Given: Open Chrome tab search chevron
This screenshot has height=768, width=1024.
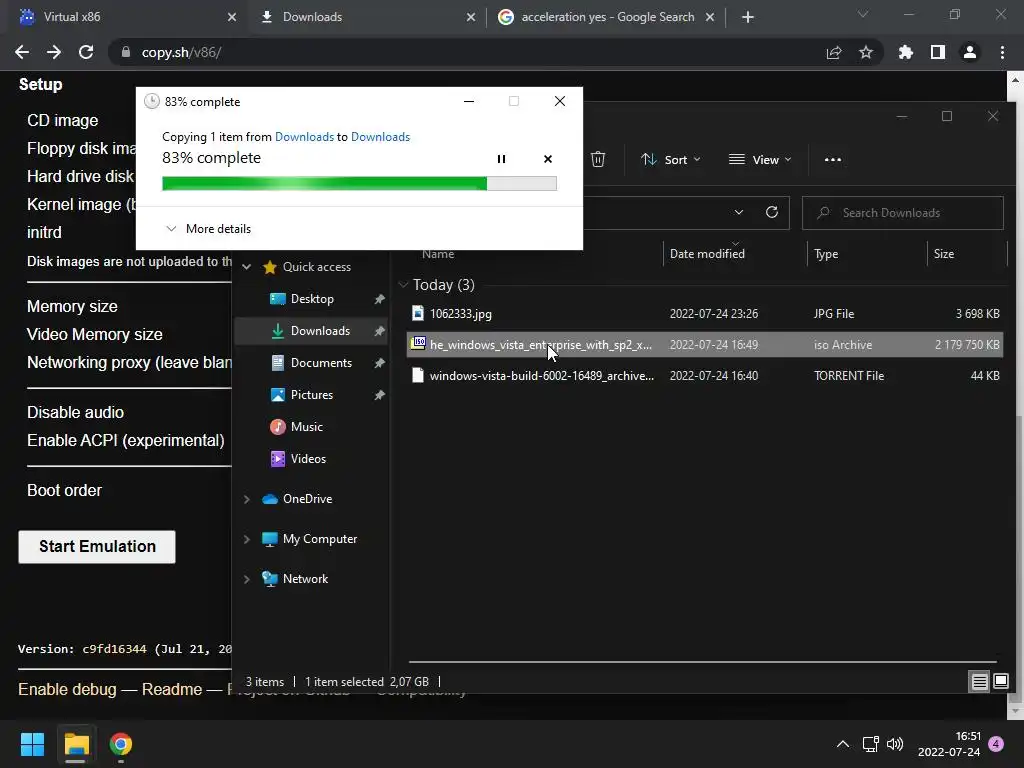Looking at the screenshot, I should click(863, 14).
